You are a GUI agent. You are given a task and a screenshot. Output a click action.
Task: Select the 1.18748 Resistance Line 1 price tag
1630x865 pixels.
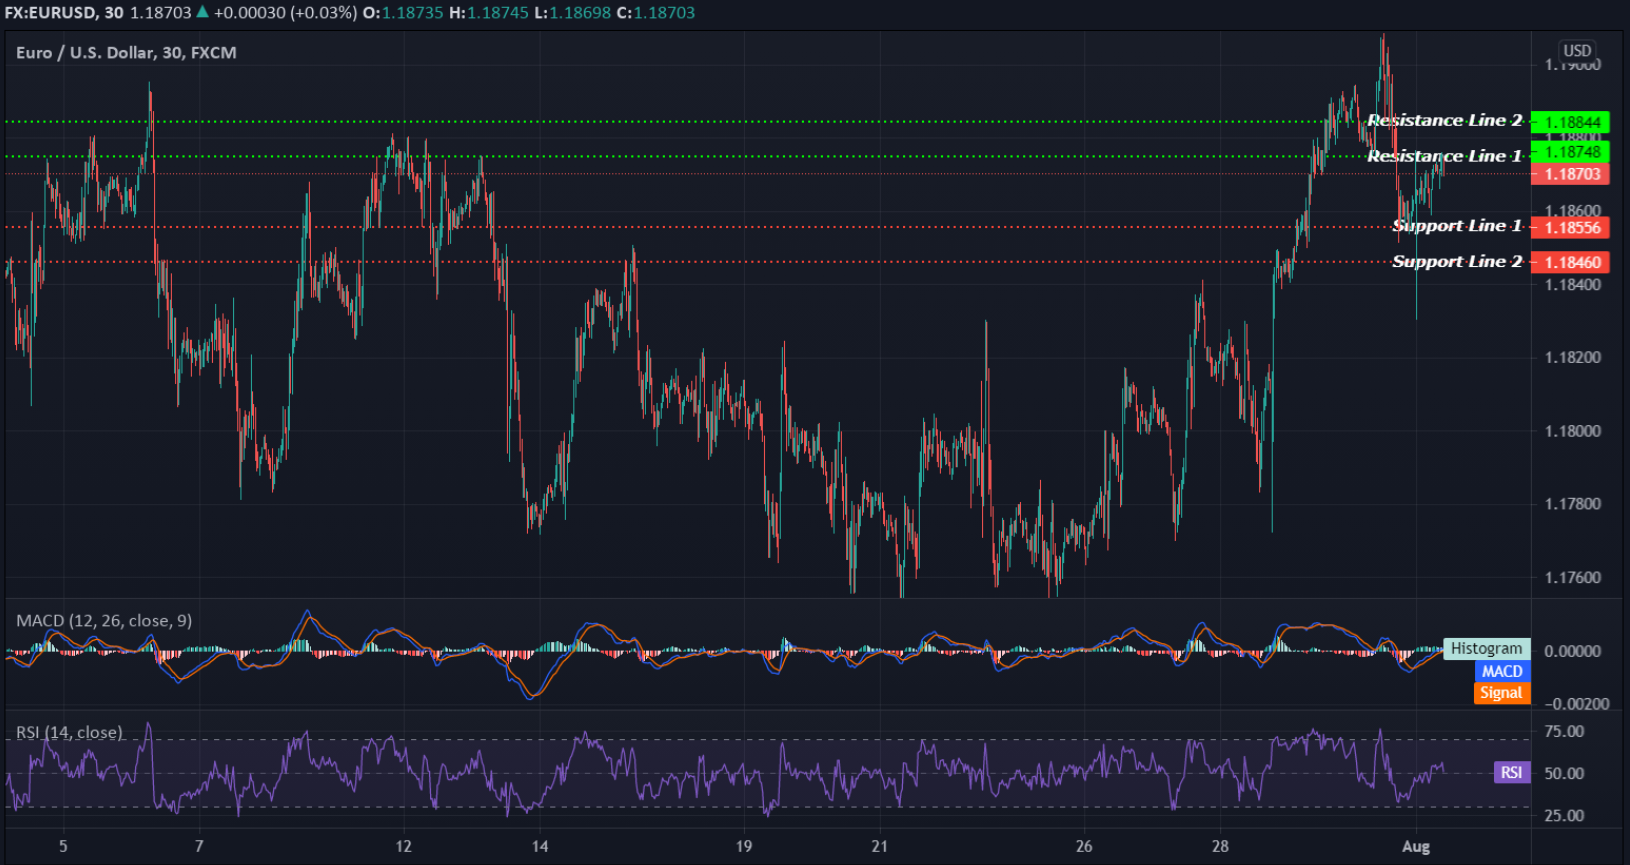coord(1570,152)
